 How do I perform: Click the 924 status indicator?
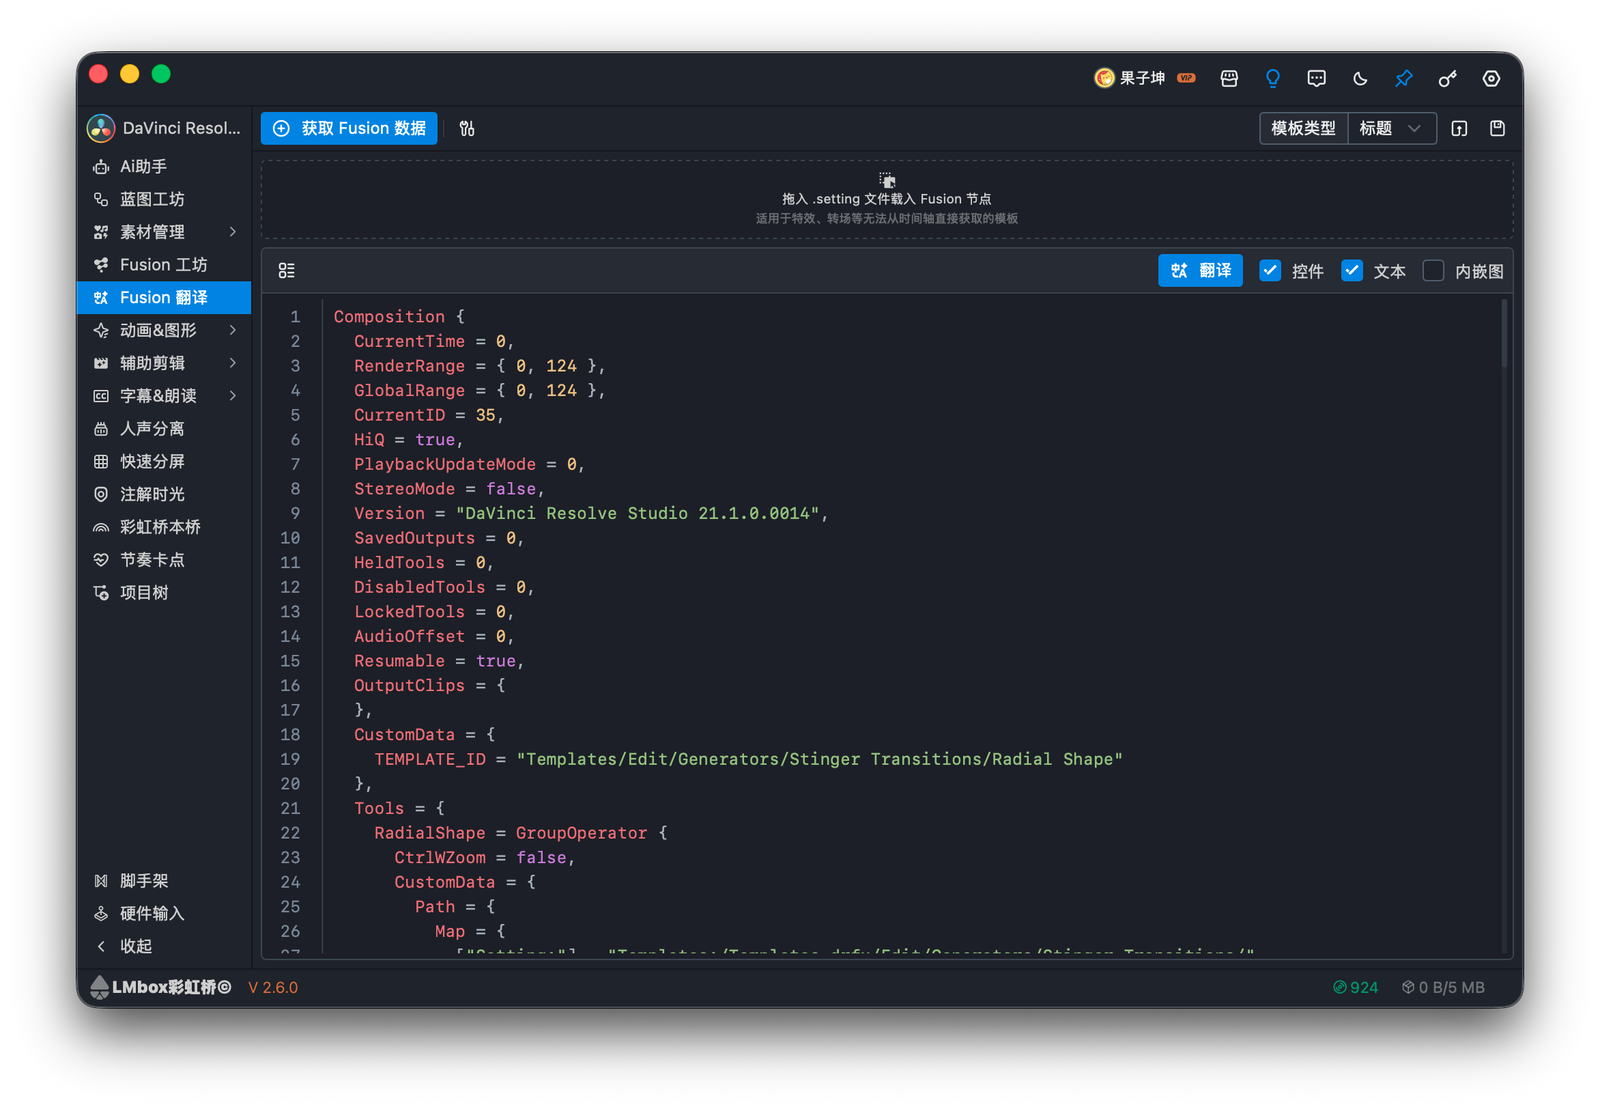click(x=1355, y=987)
